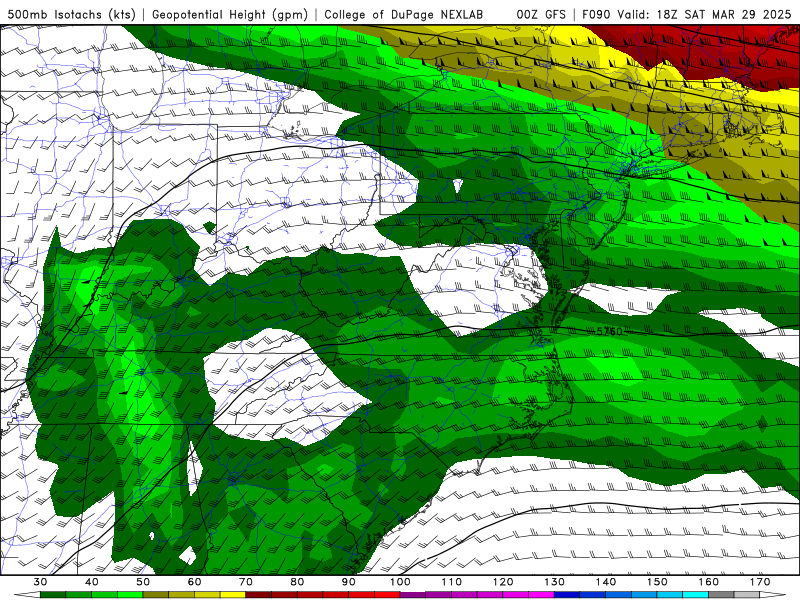
Task: Click the 120 label on the color scale
Action: pos(503,582)
